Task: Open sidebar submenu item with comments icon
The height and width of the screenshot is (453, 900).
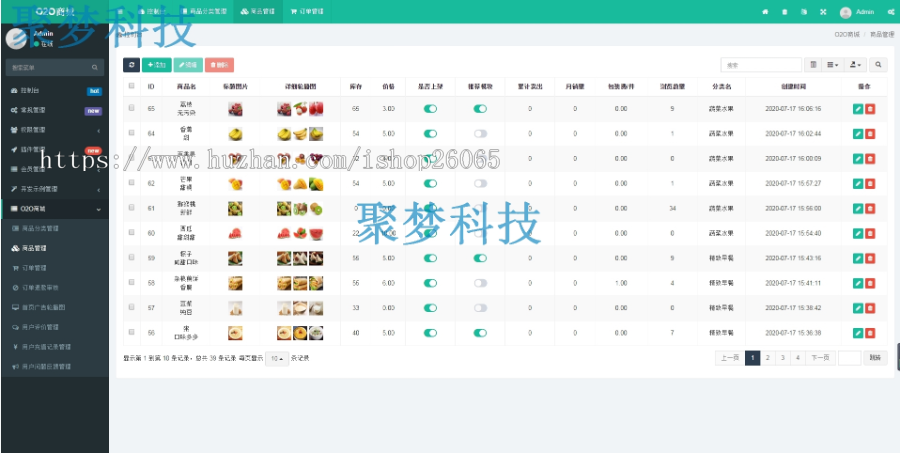Action: coord(55,327)
